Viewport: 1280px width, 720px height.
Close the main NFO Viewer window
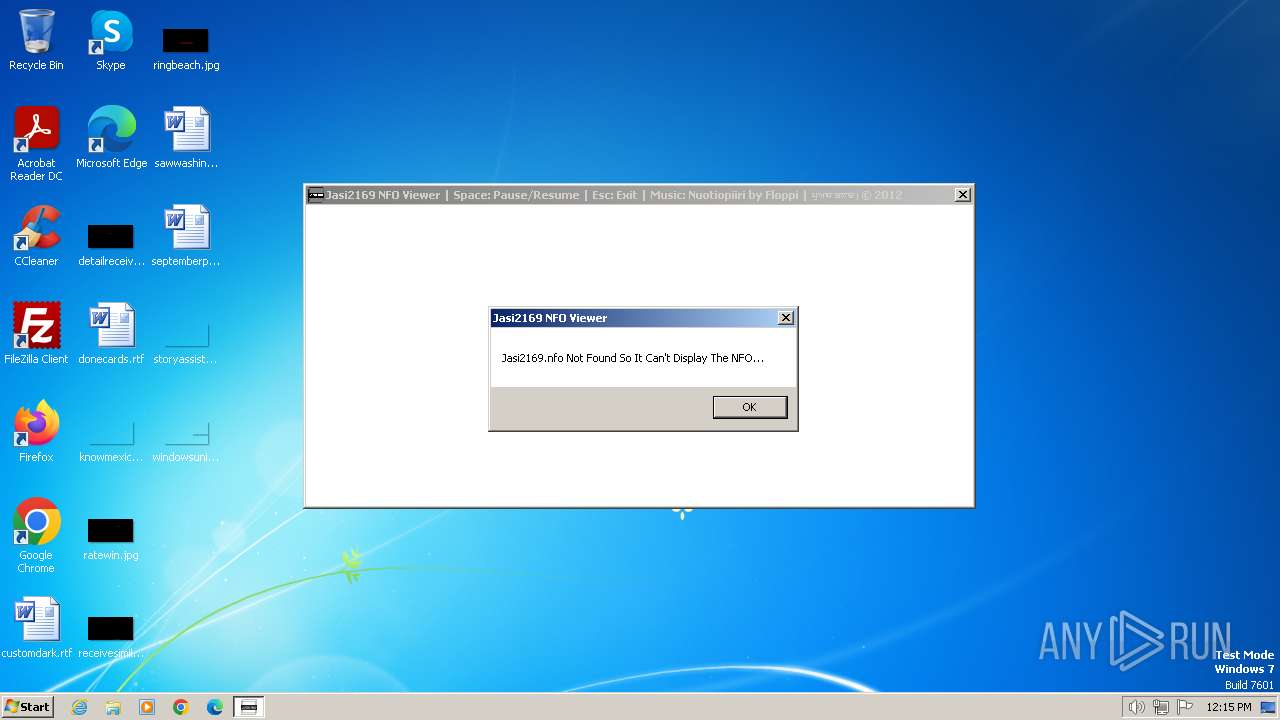(962, 195)
